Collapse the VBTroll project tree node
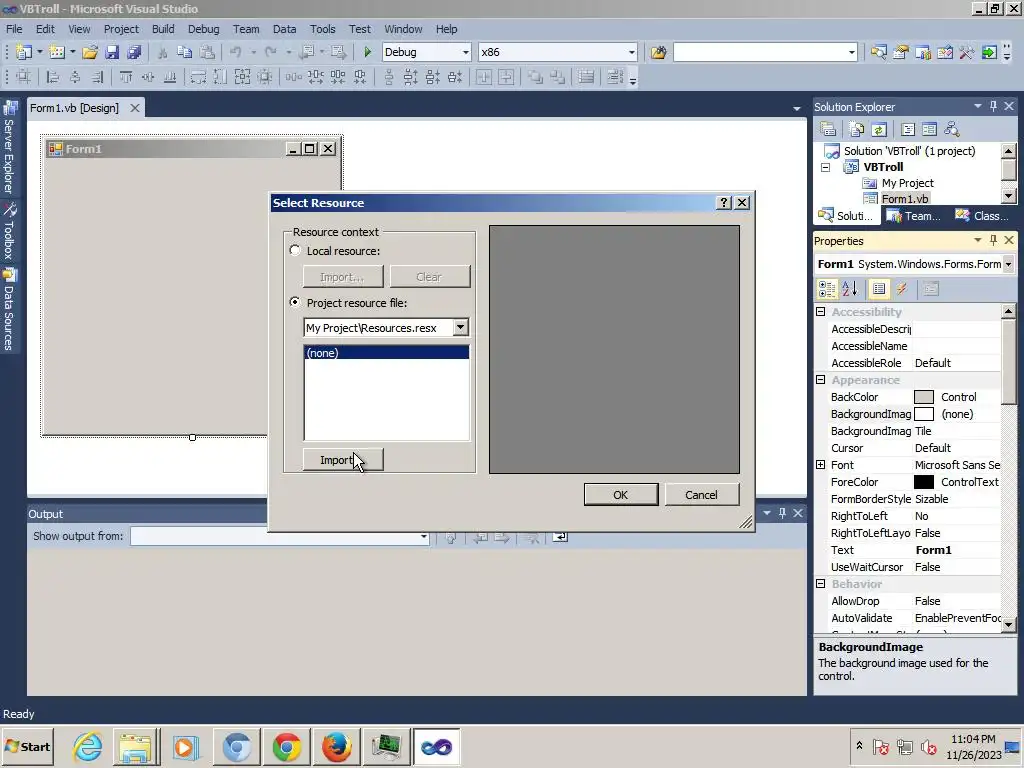 (825, 167)
